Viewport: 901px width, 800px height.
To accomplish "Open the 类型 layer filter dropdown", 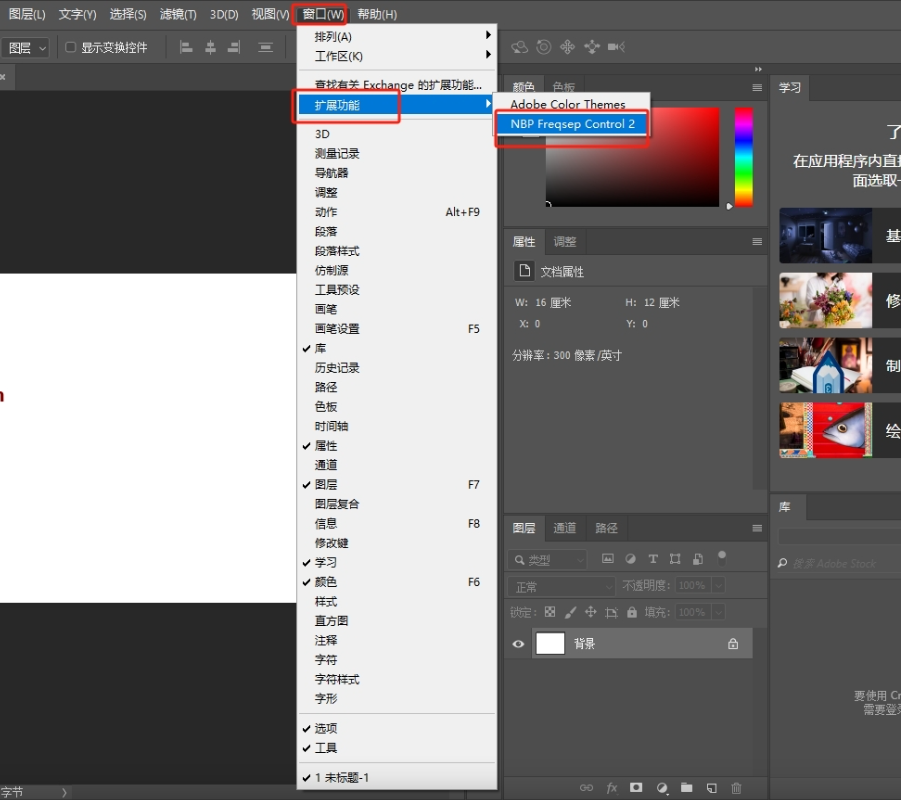I will tap(548, 560).
